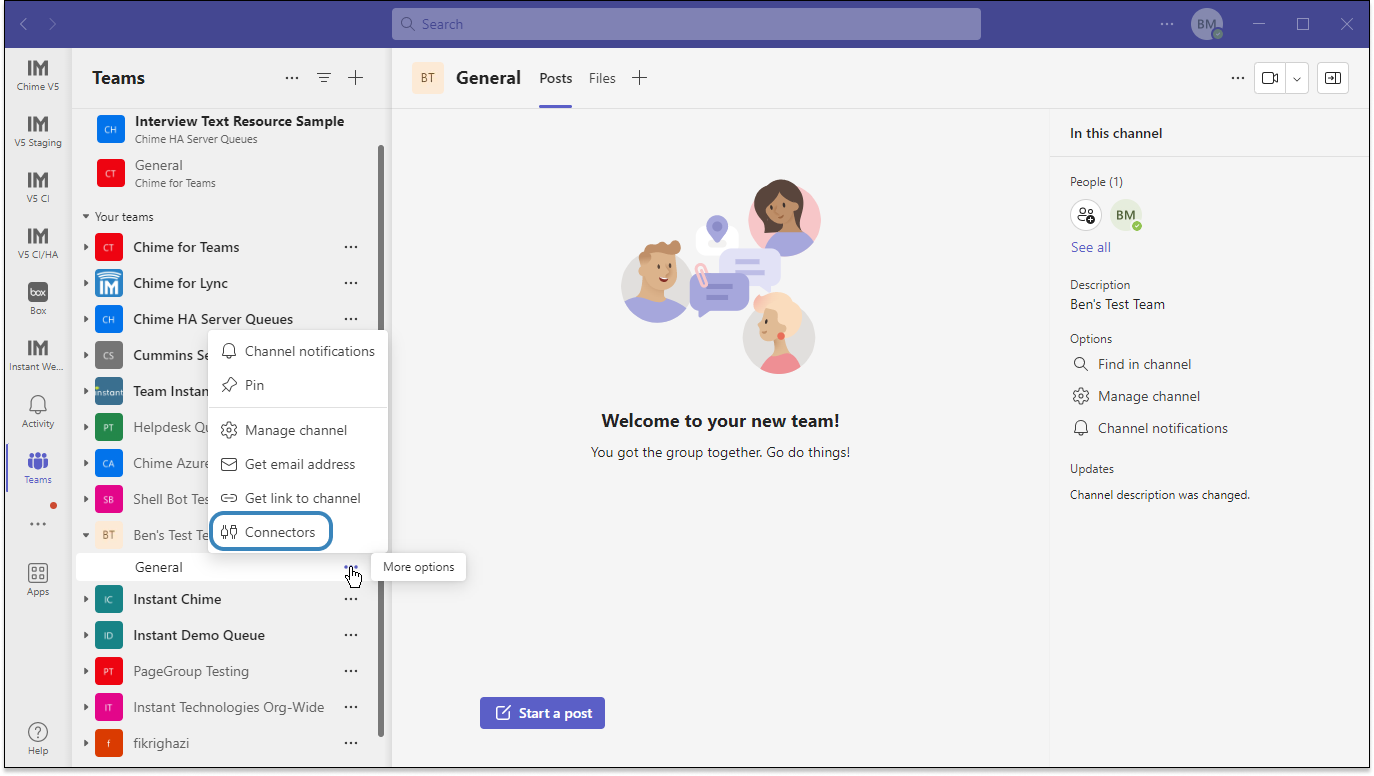1374x776 pixels.
Task: Open more options in the Teams header
Action: (292, 78)
